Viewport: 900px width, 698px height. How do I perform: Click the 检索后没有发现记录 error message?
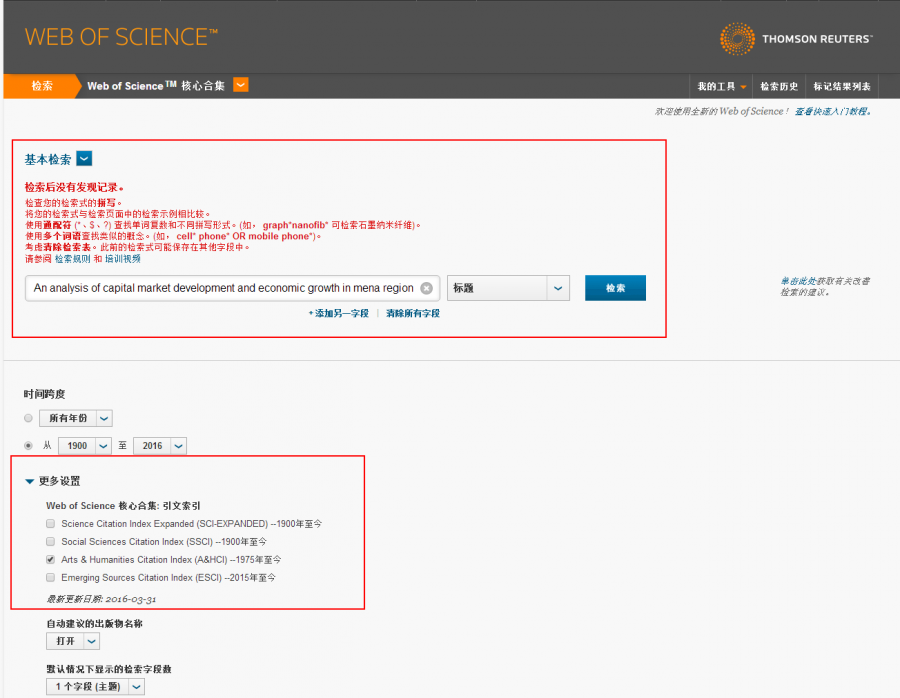73,187
